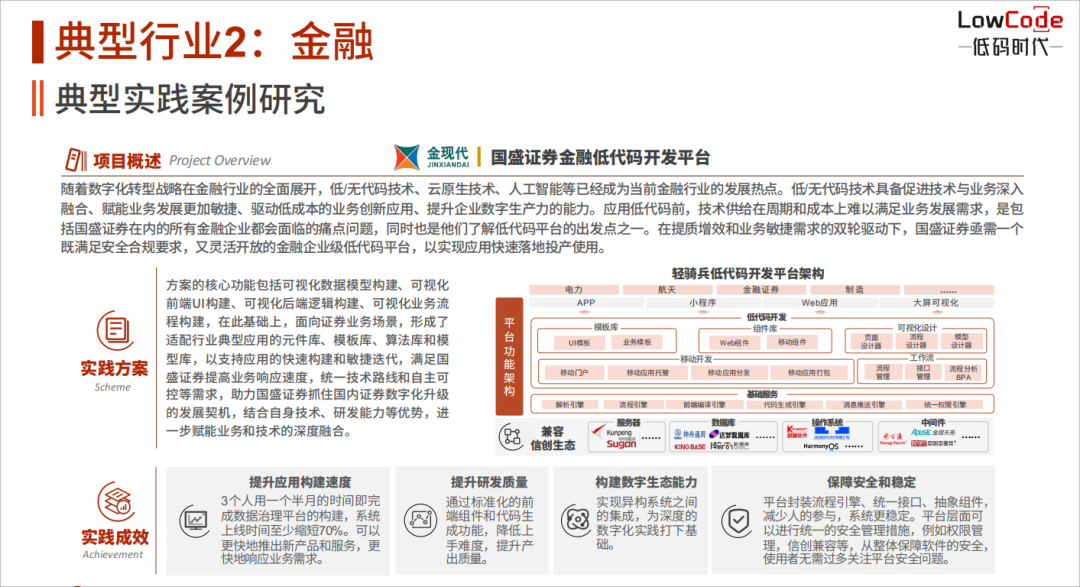Click the Web组件 item in 组件库
This screenshot has width=1080, height=587.
pos(733,341)
